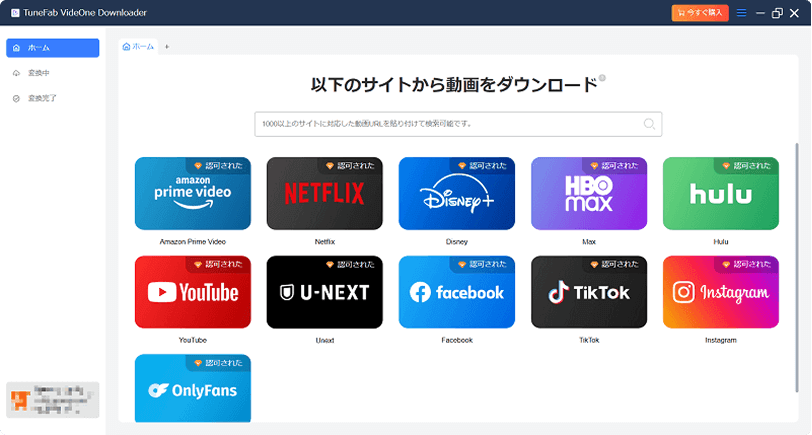This screenshot has width=812, height=435.
Task: Switch to the ホーム tab
Action: tap(138, 47)
